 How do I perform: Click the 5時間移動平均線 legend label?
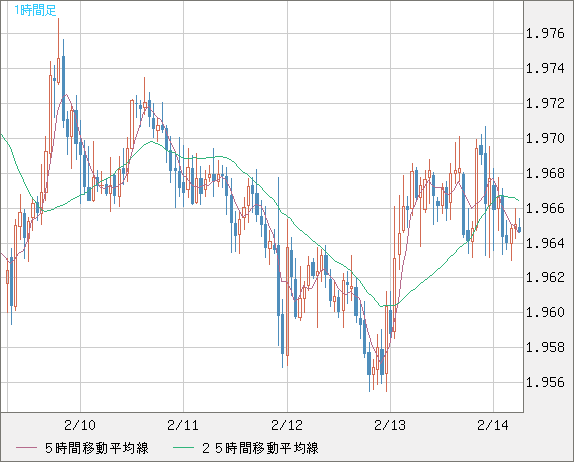point(97,448)
